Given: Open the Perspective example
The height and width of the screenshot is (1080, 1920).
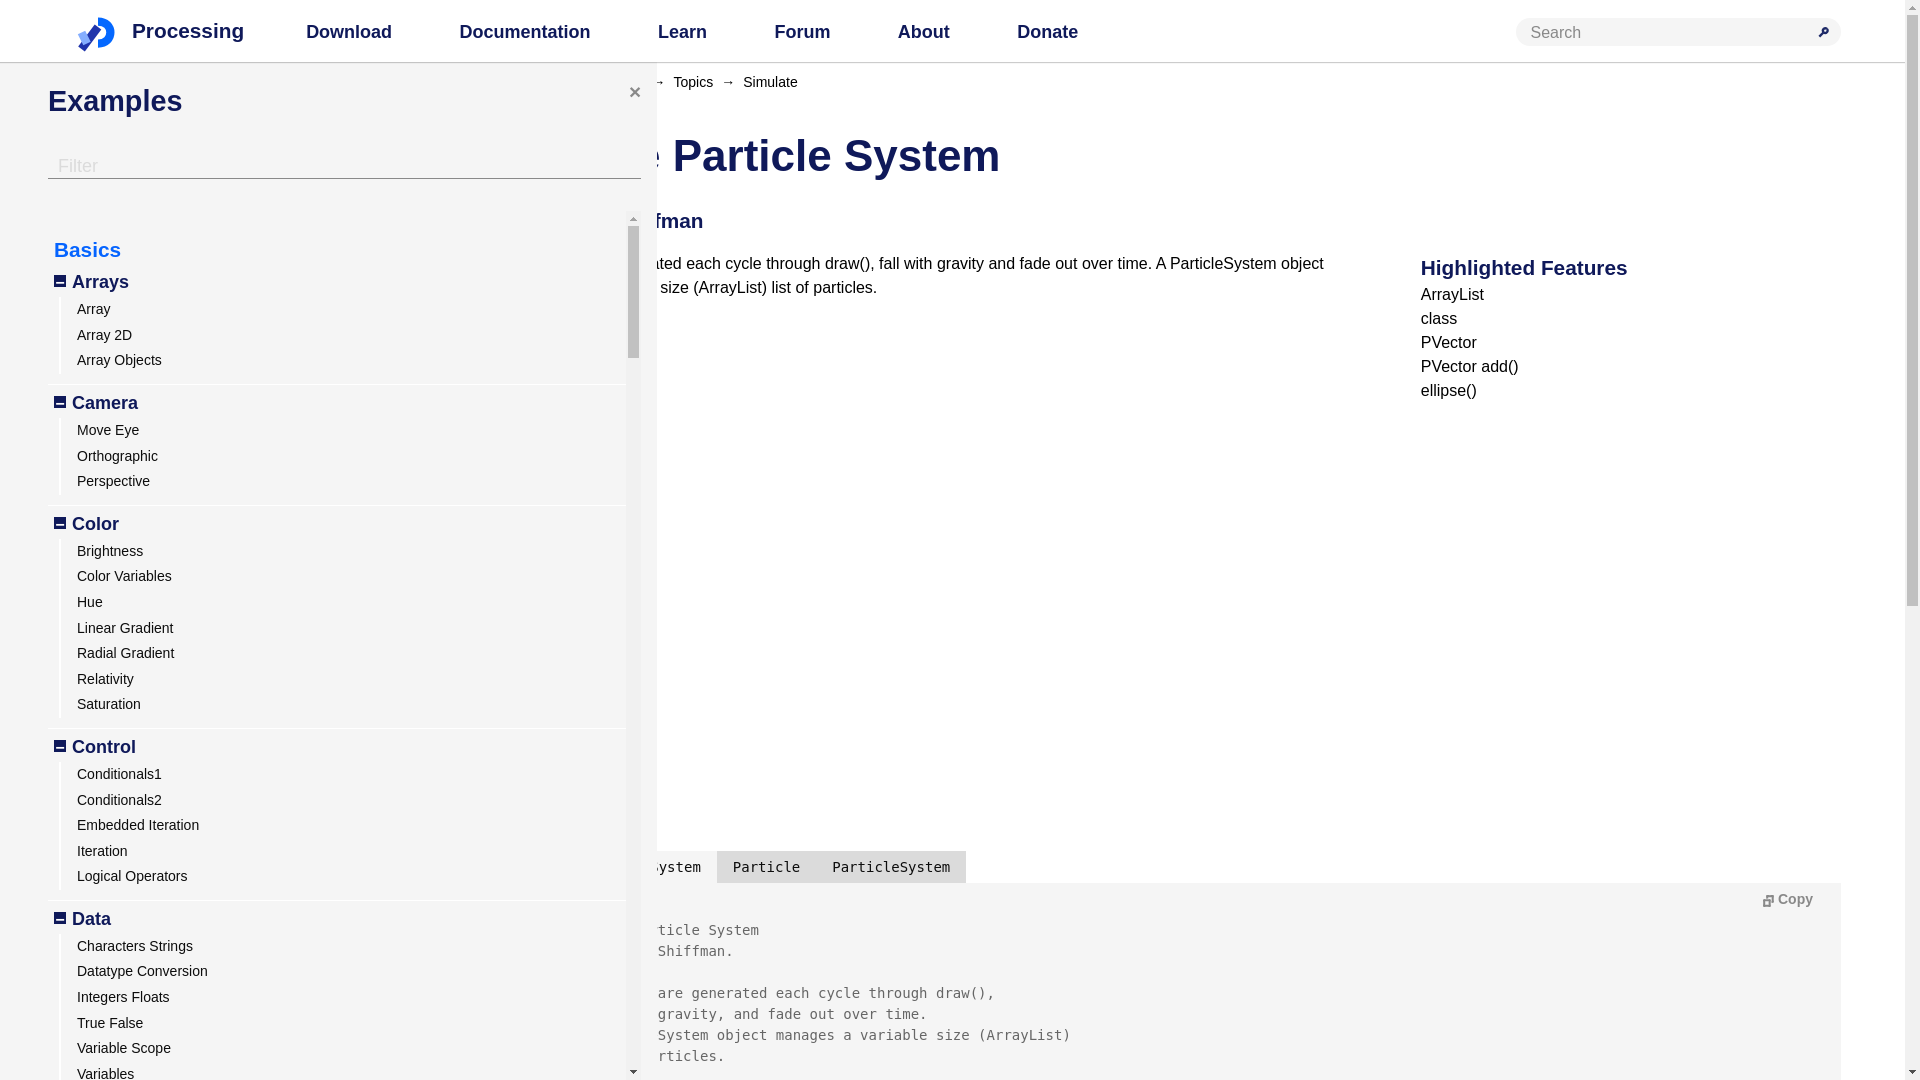Looking at the screenshot, I should pyautogui.click(x=113, y=481).
